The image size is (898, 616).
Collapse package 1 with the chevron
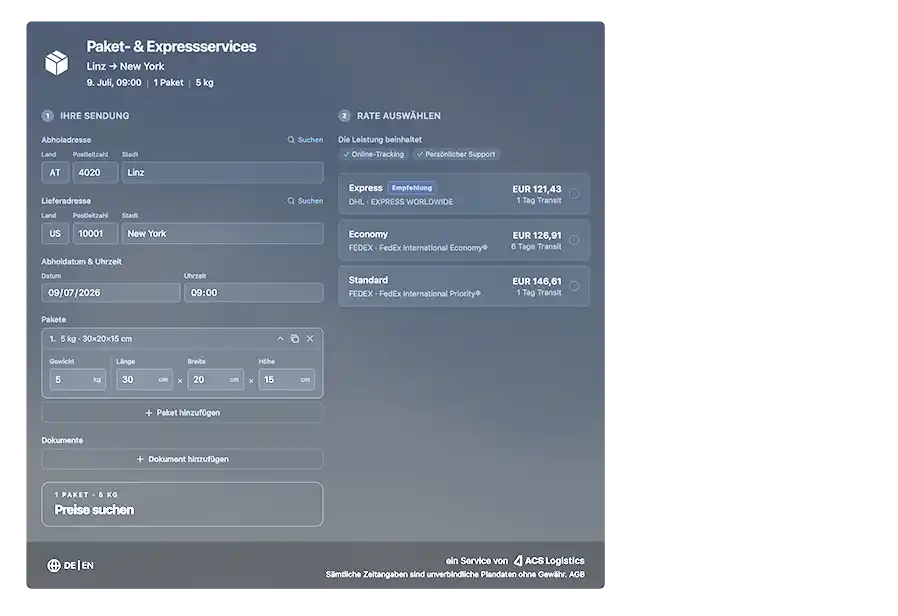[x=280, y=338]
